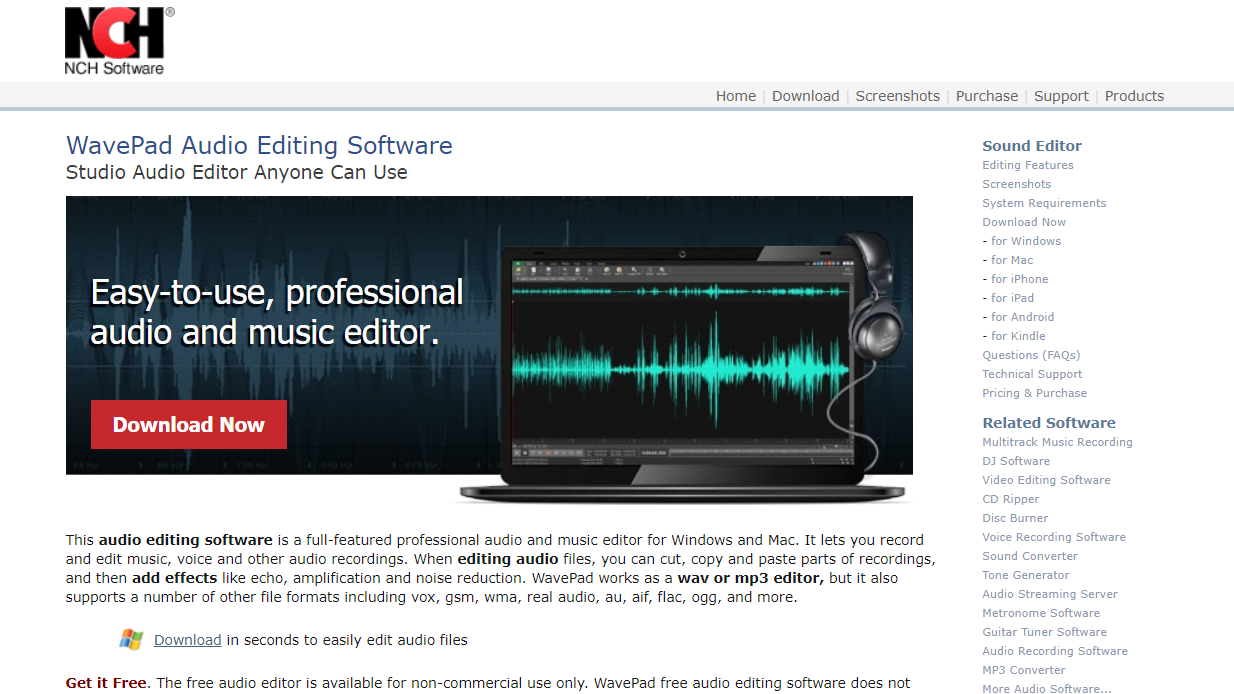The height and width of the screenshot is (694, 1234).
Task: Click the 'Studio Audio Editor Anyone Can Use' subtitle
Action: coord(237,172)
